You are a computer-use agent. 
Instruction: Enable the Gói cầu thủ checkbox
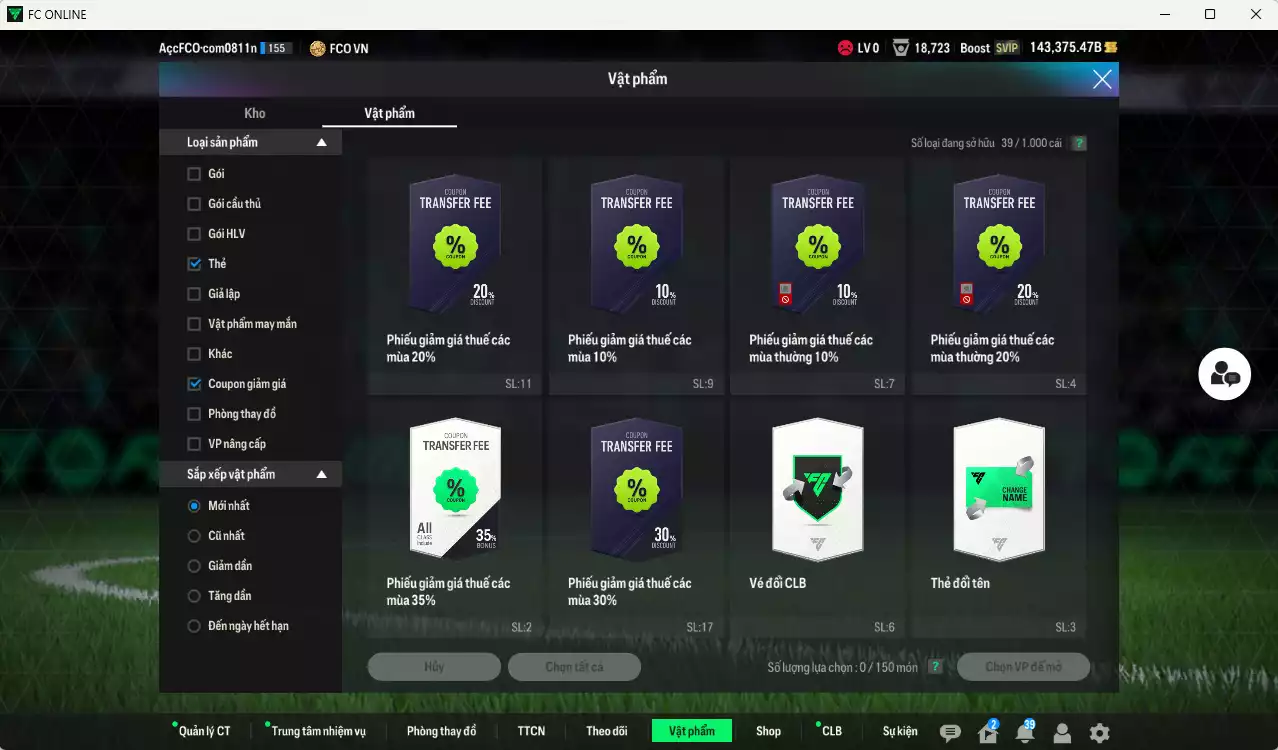click(194, 204)
